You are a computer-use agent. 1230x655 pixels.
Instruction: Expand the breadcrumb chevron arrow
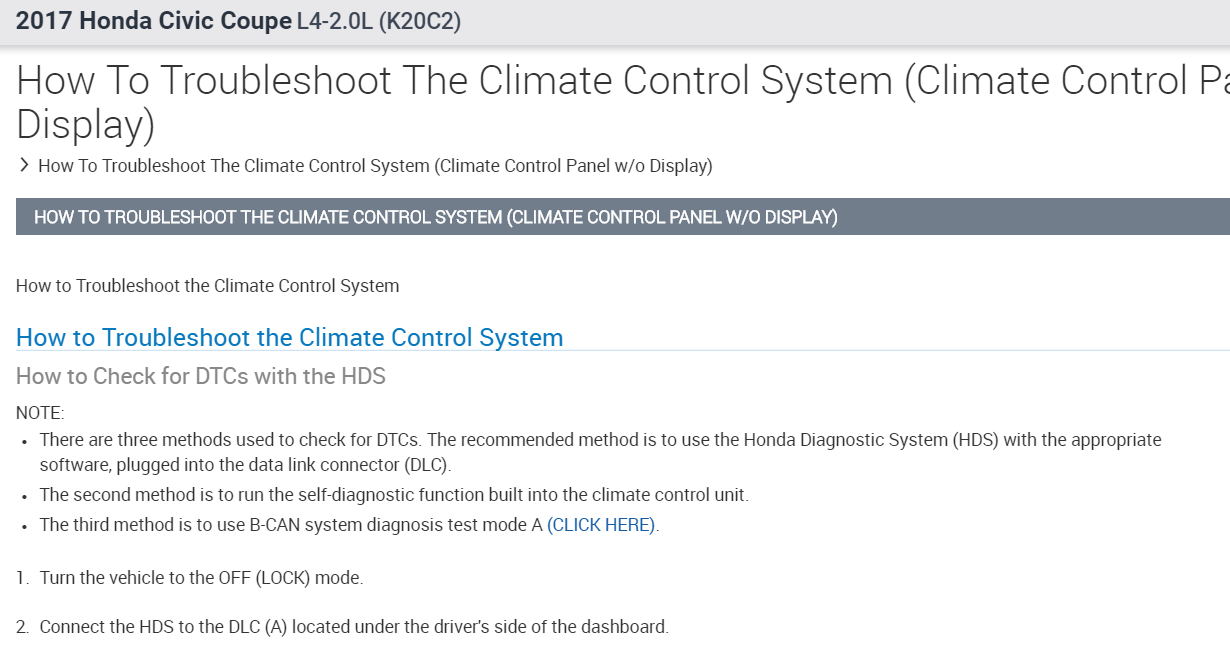[x=24, y=165]
